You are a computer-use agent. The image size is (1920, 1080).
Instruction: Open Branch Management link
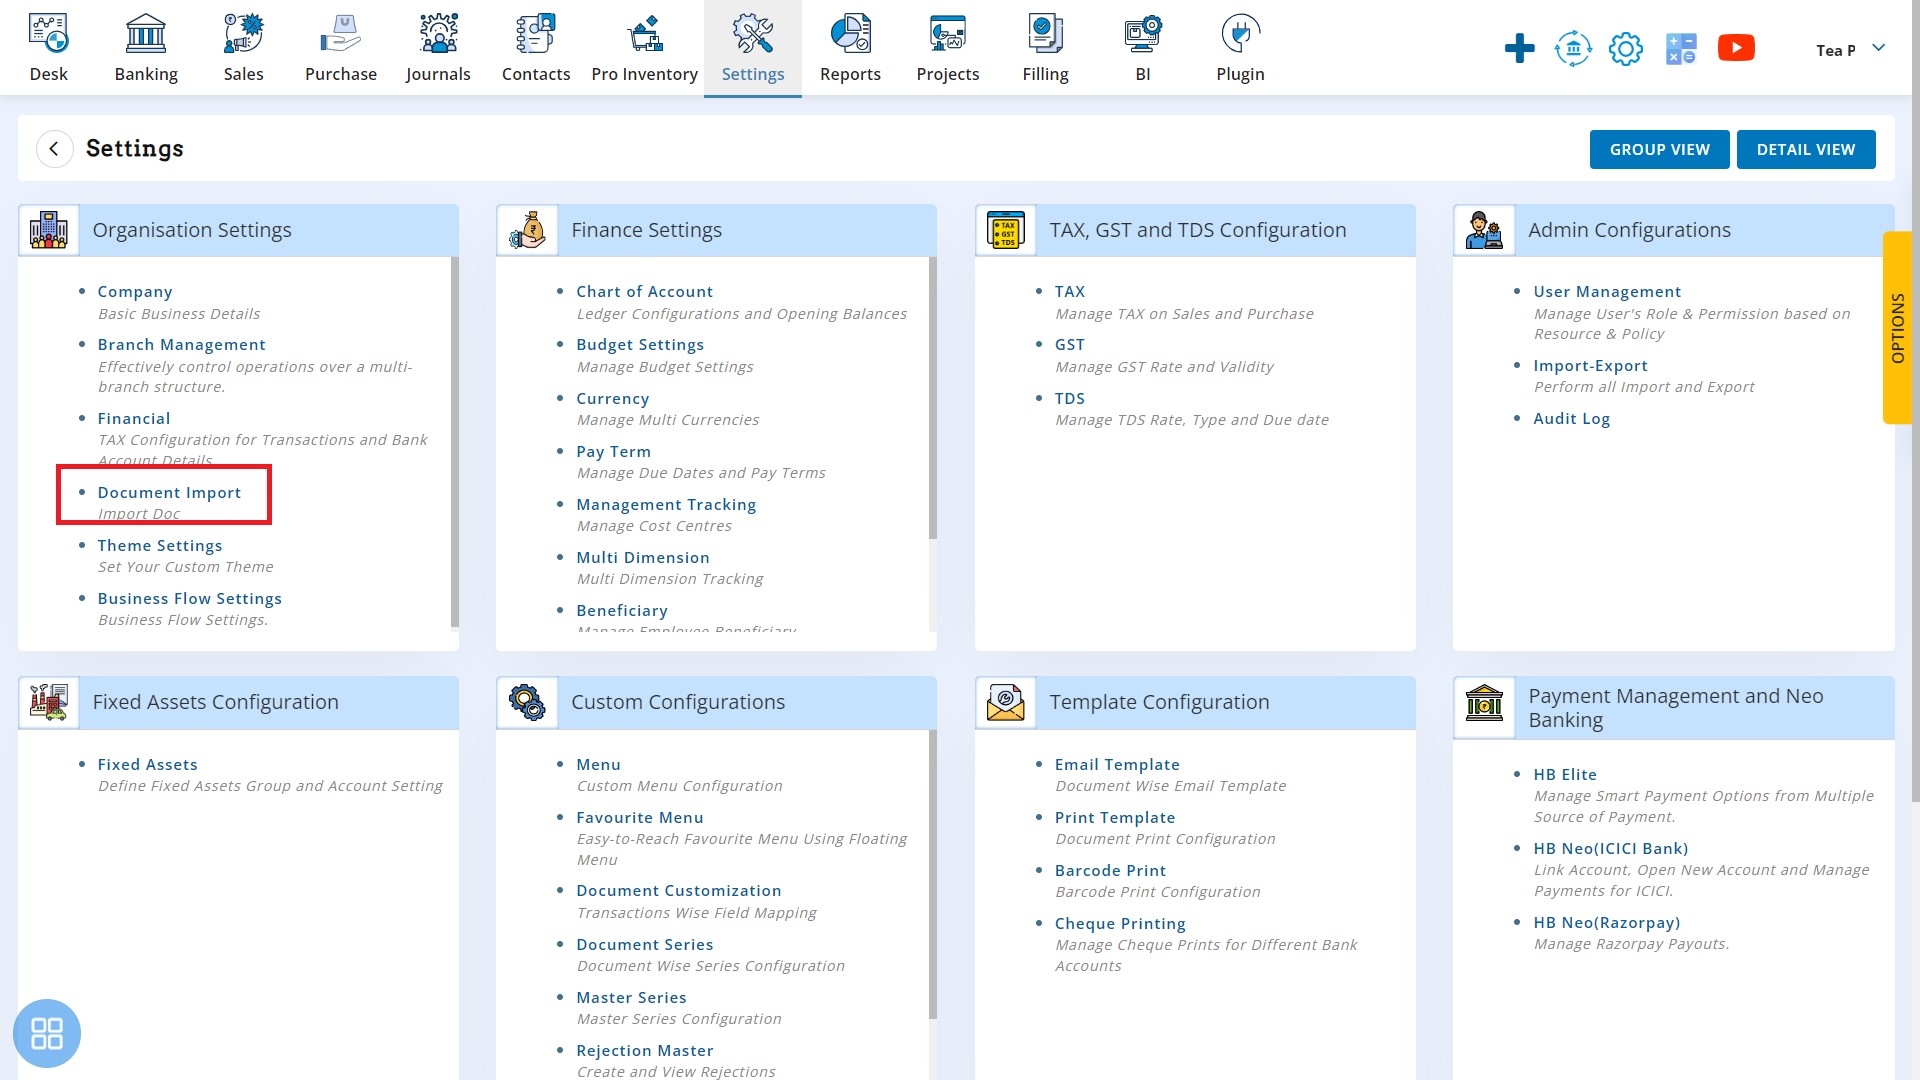(181, 344)
